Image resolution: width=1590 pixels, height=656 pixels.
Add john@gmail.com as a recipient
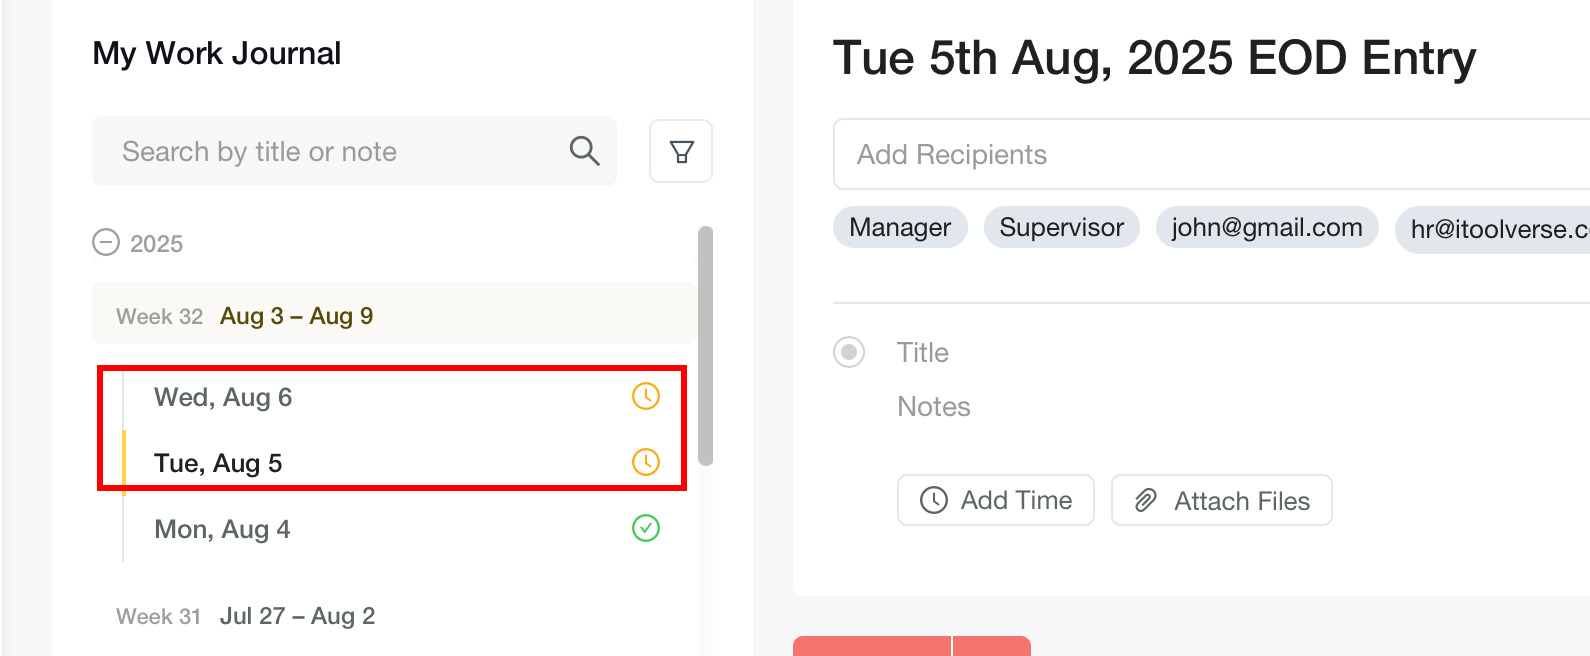(1266, 227)
